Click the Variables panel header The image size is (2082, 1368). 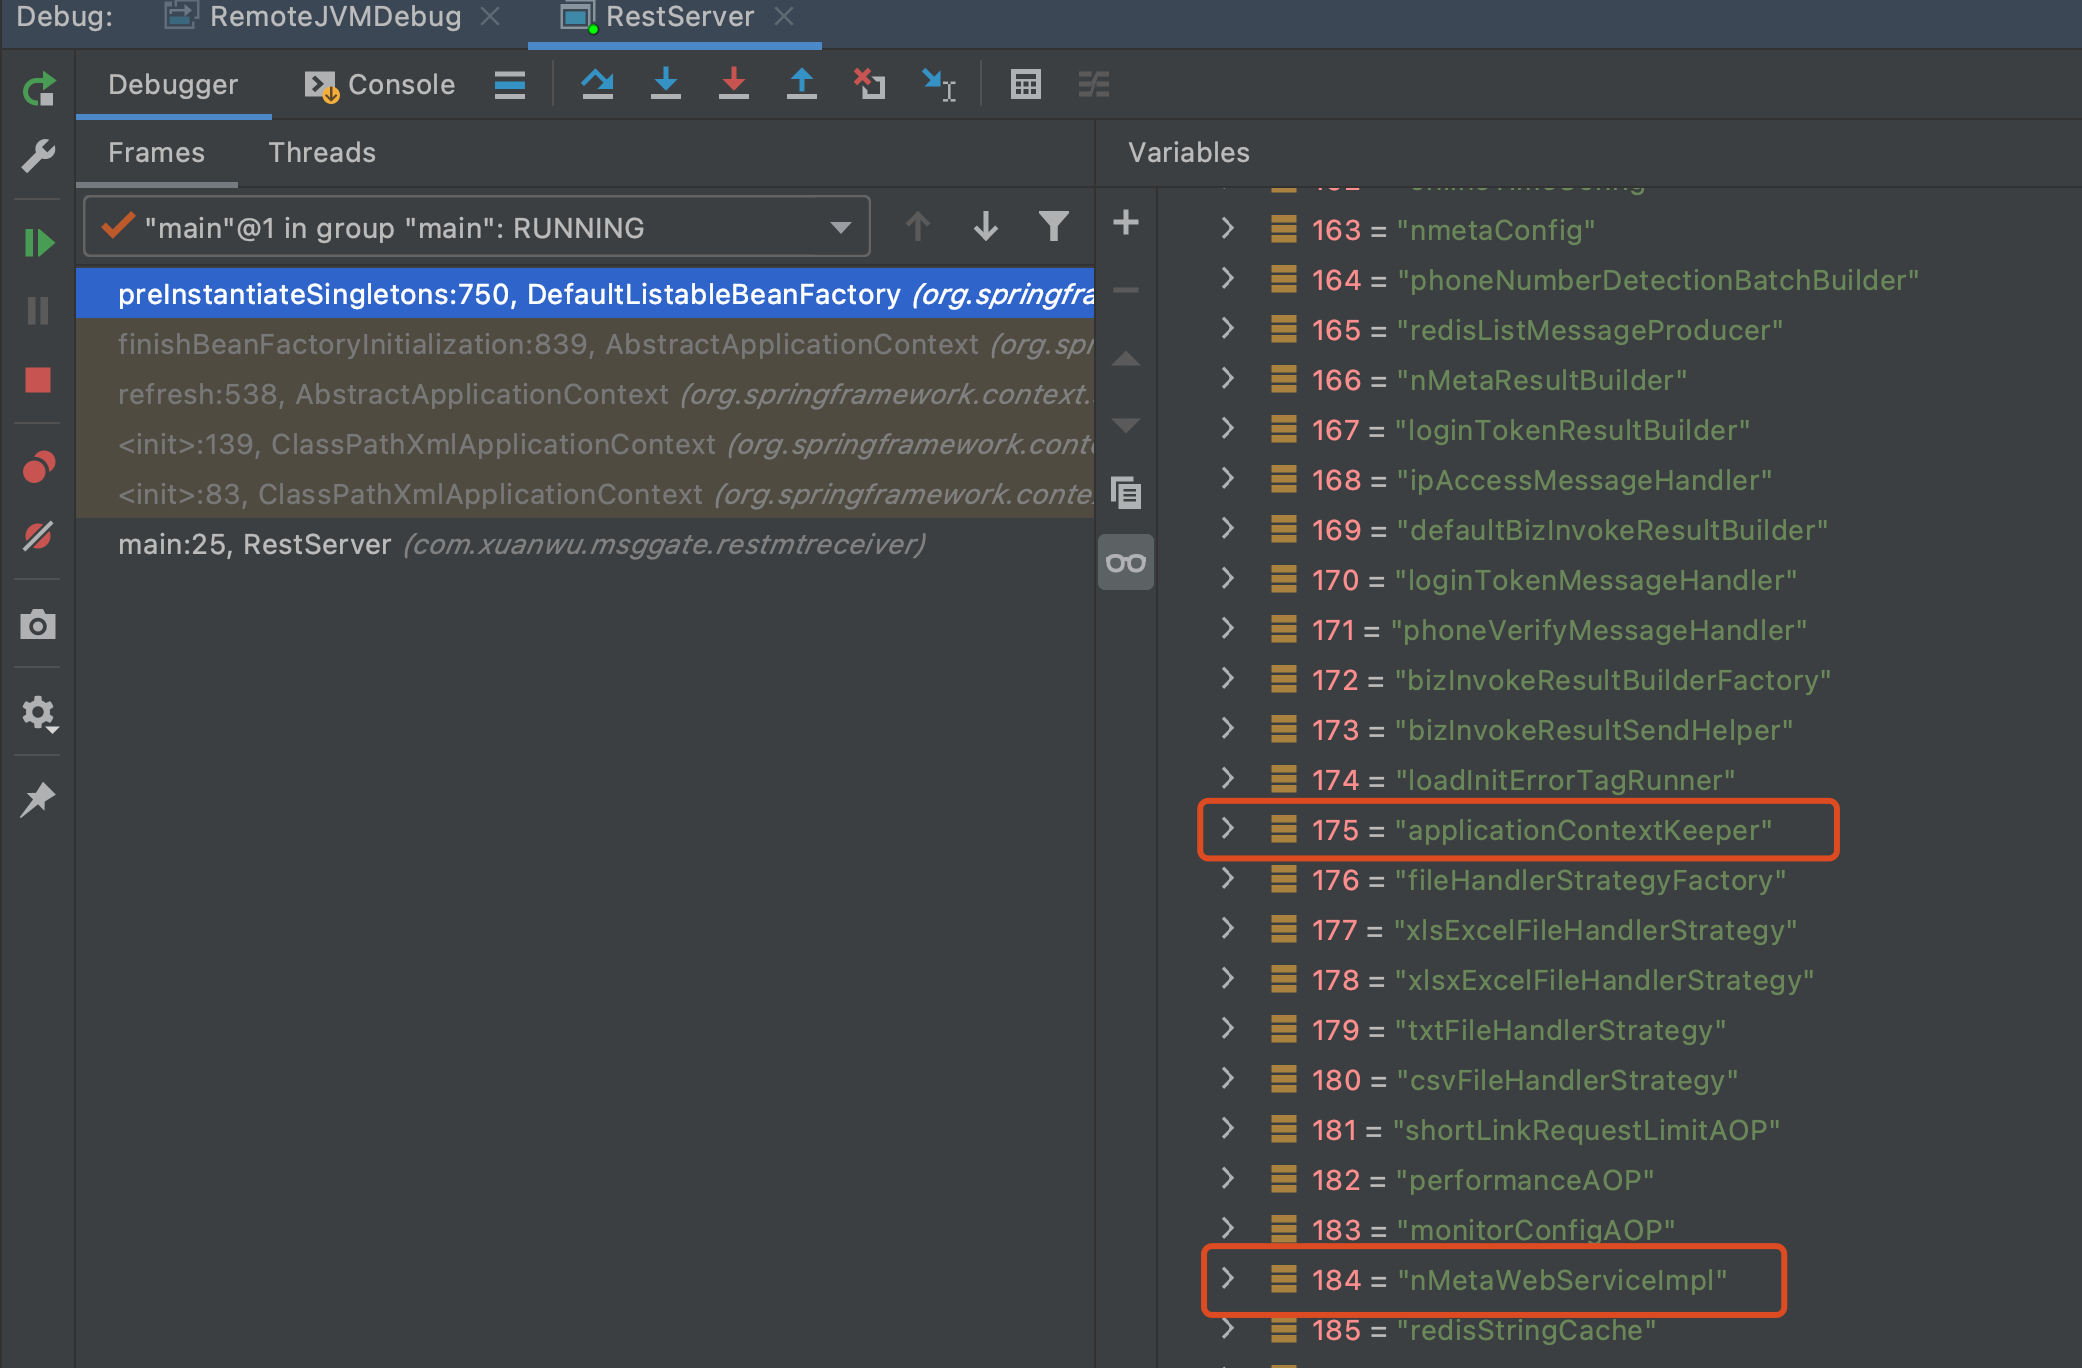coord(1189,153)
